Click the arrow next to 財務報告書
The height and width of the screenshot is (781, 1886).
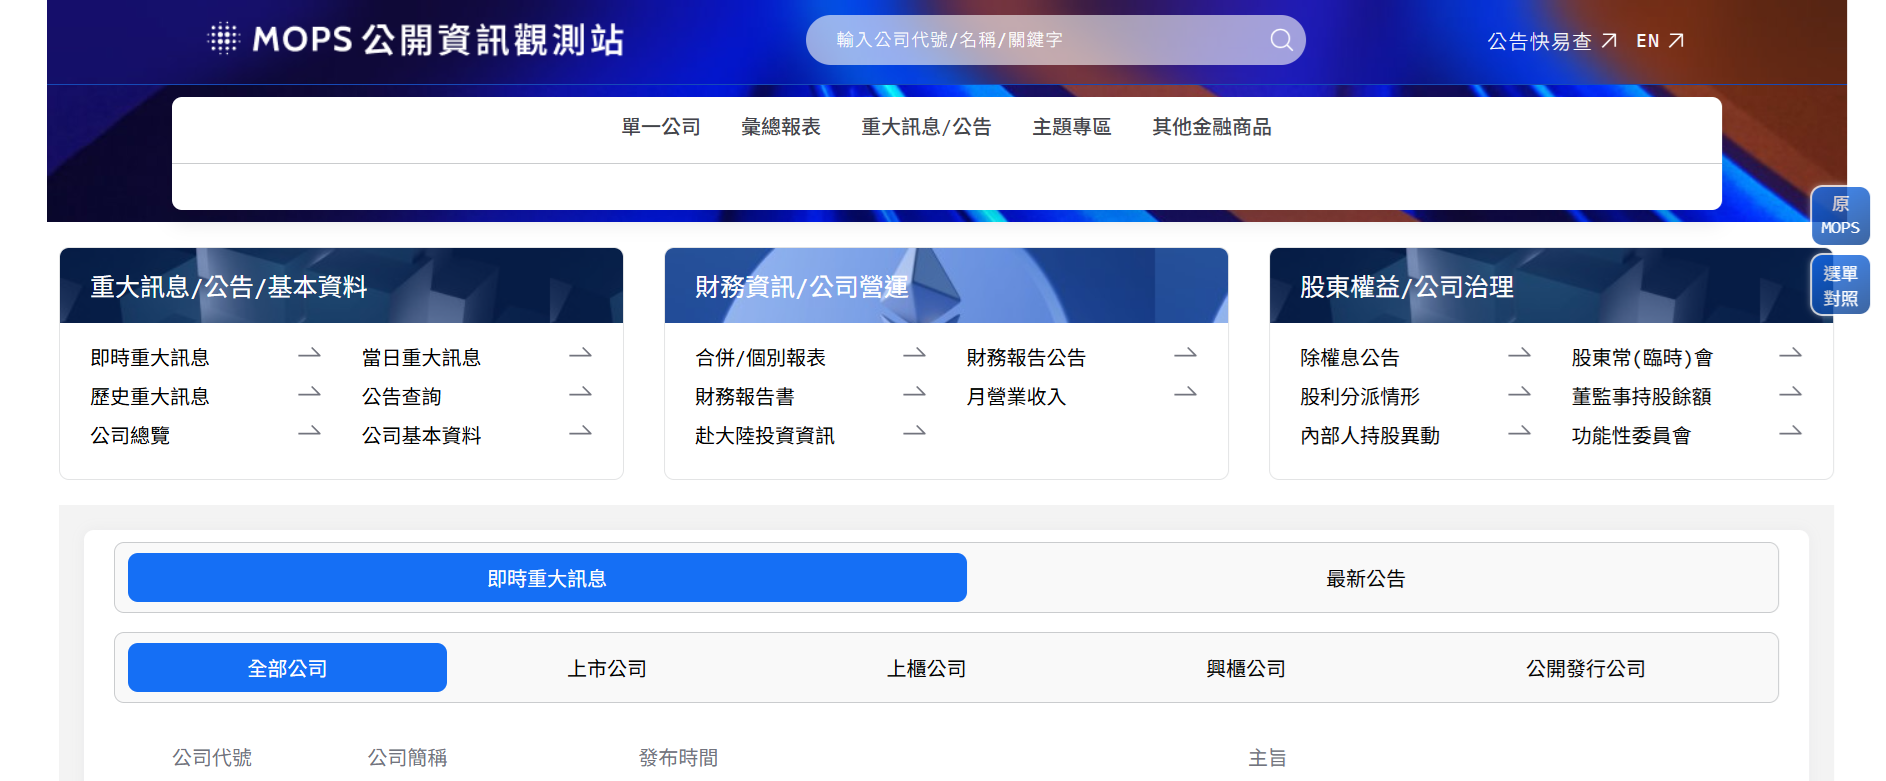click(915, 393)
